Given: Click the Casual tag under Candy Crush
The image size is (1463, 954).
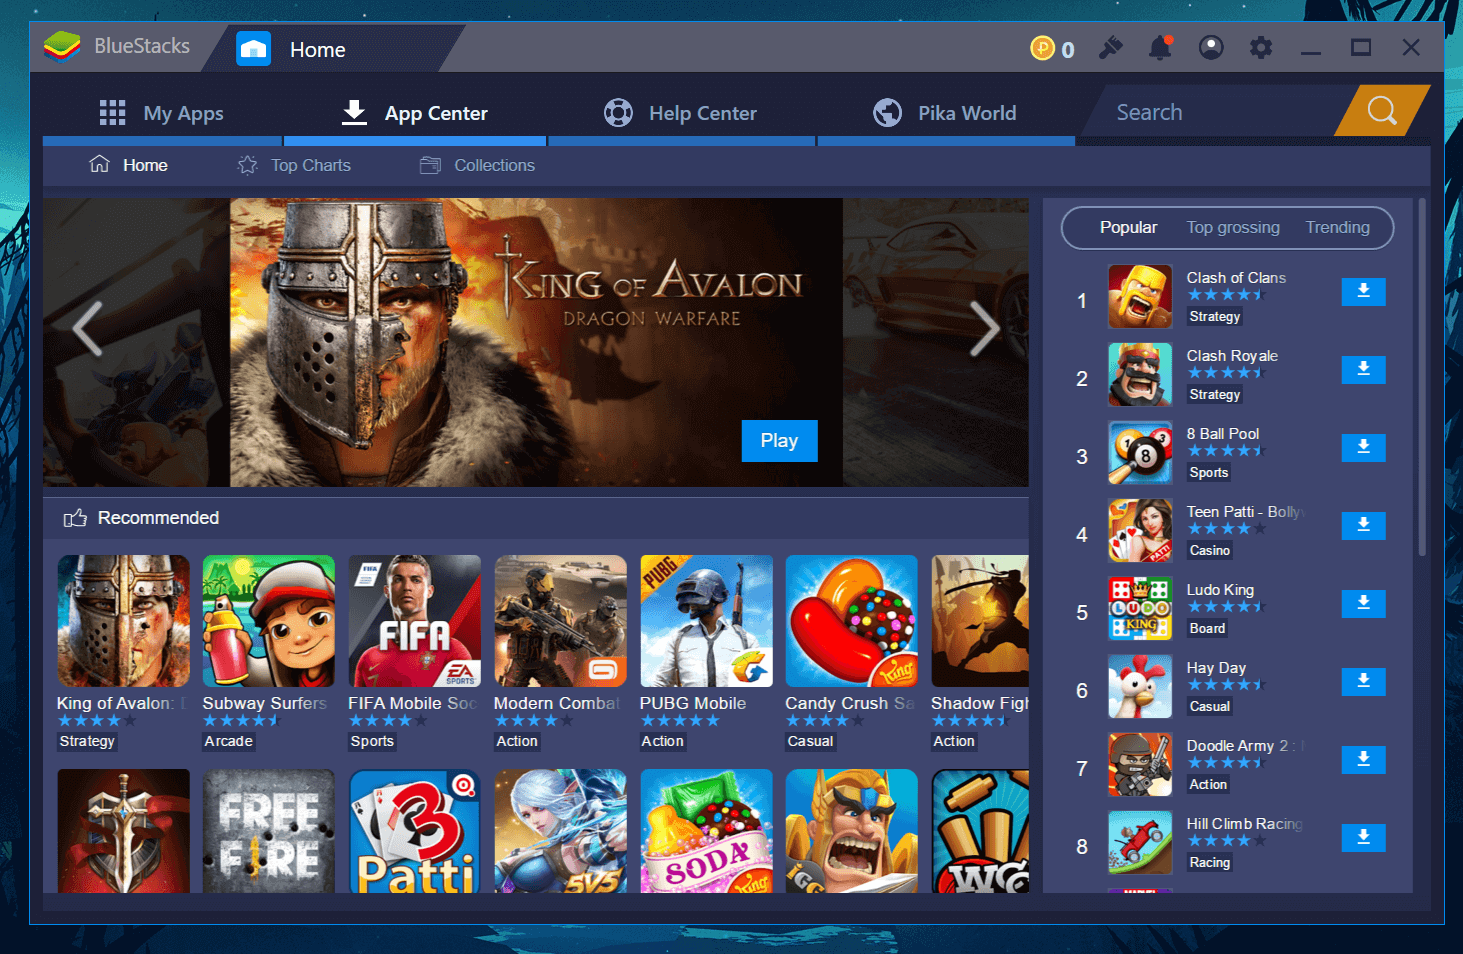Looking at the screenshot, I should (x=810, y=741).
